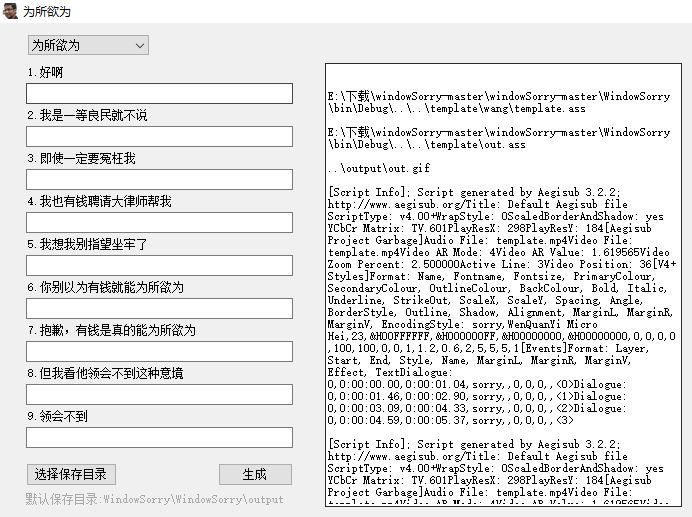This screenshot has width=692, height=517.
Task: Click the label 4.我也有钱聘请大律师帮我
Action: [99, 201]
